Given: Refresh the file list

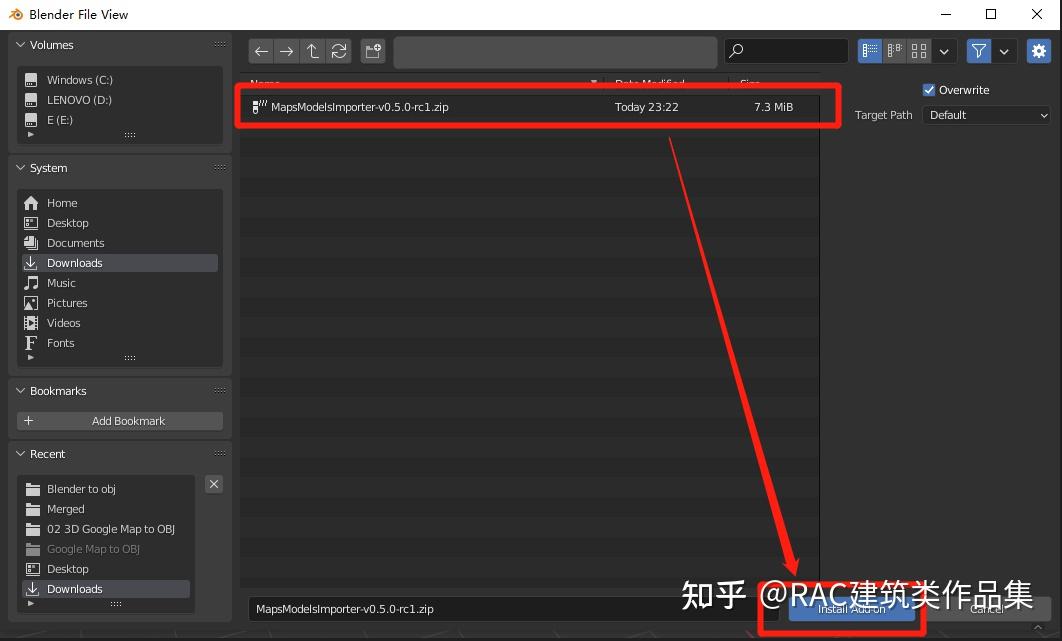Looking at the screenshot, I should pyautogui.click(x=339, y=51).
